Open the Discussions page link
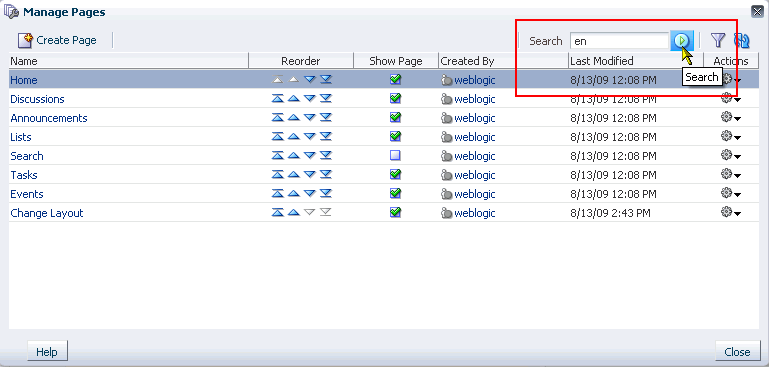Image resolution: width=769 pixels, height=378 pixels. point(37,99)
